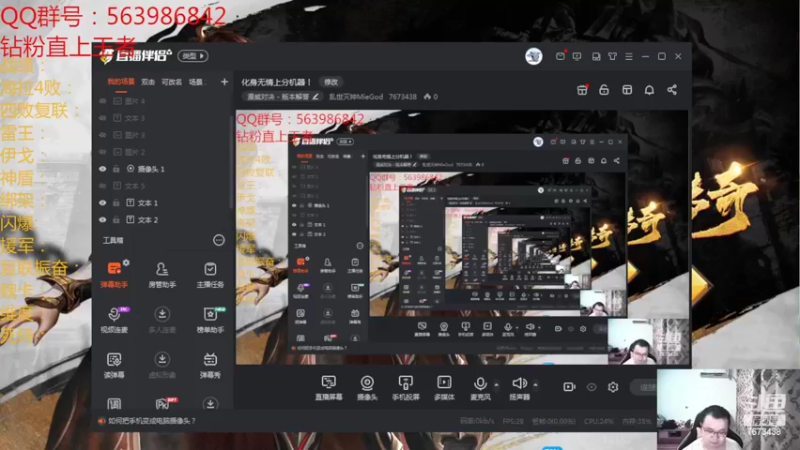The height and width of the screenshot is (450, 800).
Task: Open the hamburger menu in title bar
Action: (629, 56)
